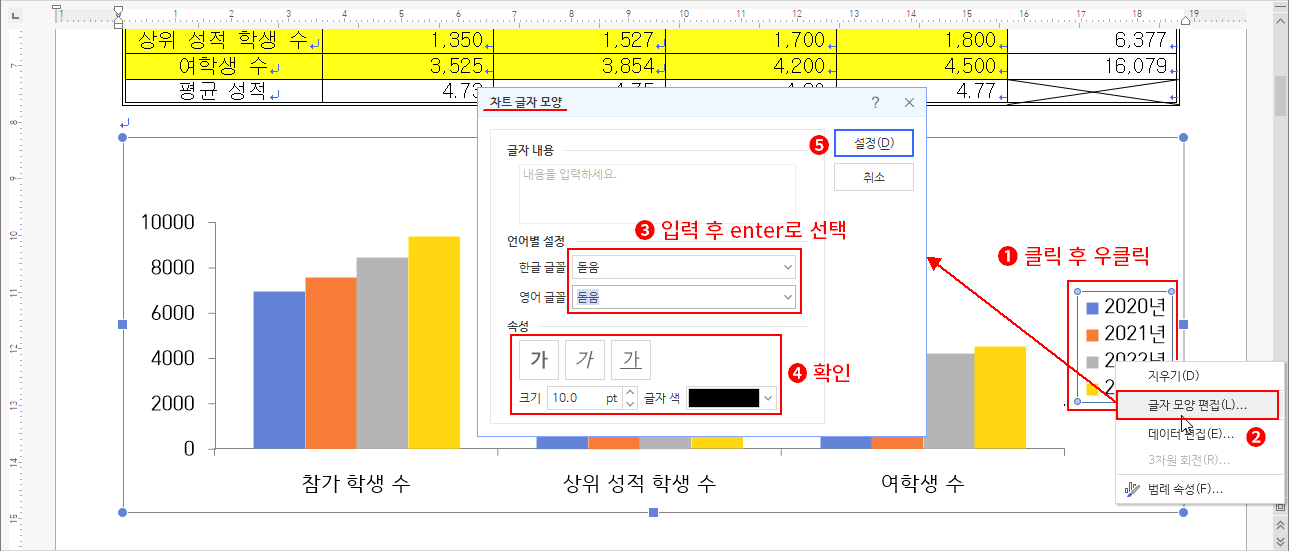Screen dimensions: 1289x551
Task: Click the chart's left-middle resize handle
Action: [123, 324]
